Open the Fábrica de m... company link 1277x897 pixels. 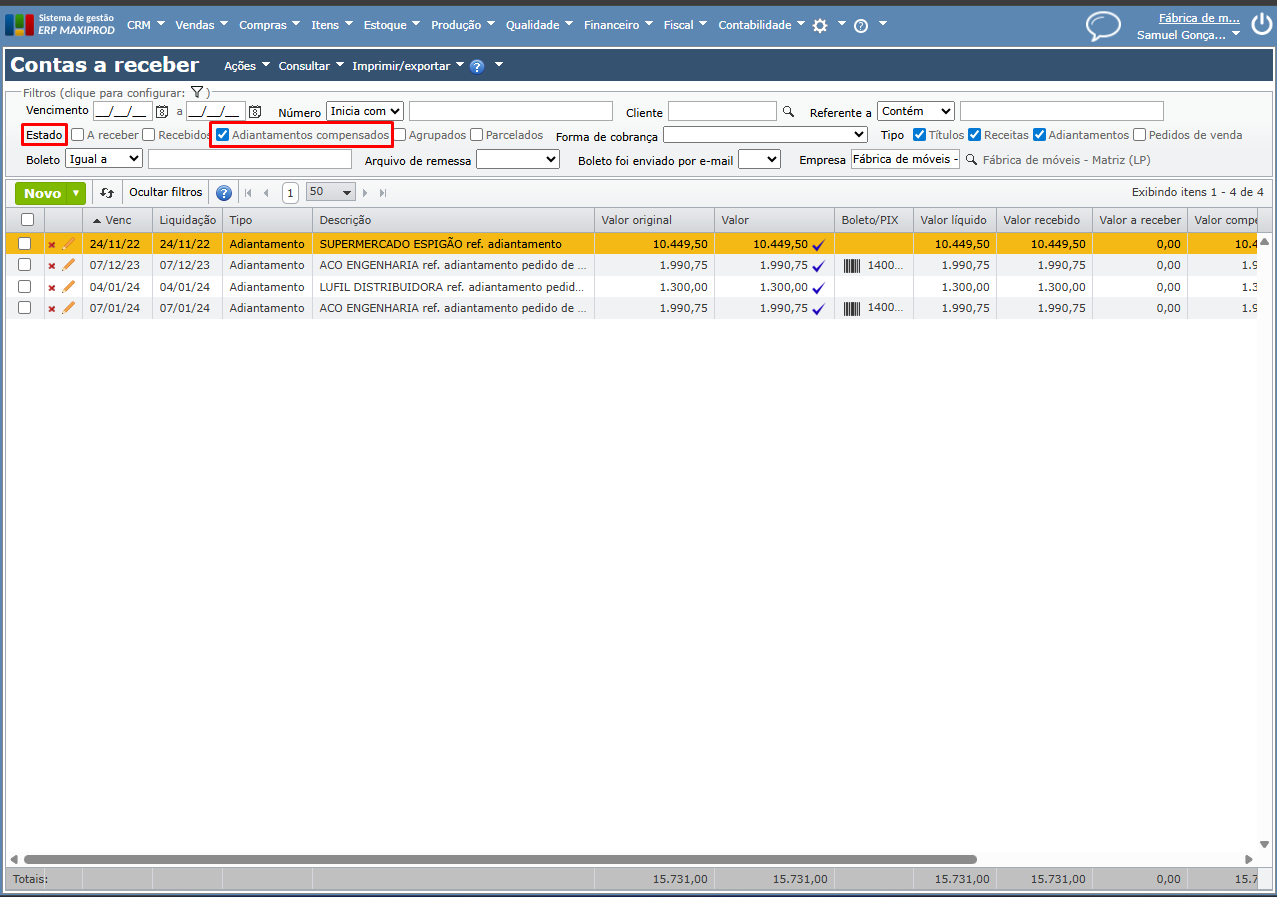tap(1199, 18)
